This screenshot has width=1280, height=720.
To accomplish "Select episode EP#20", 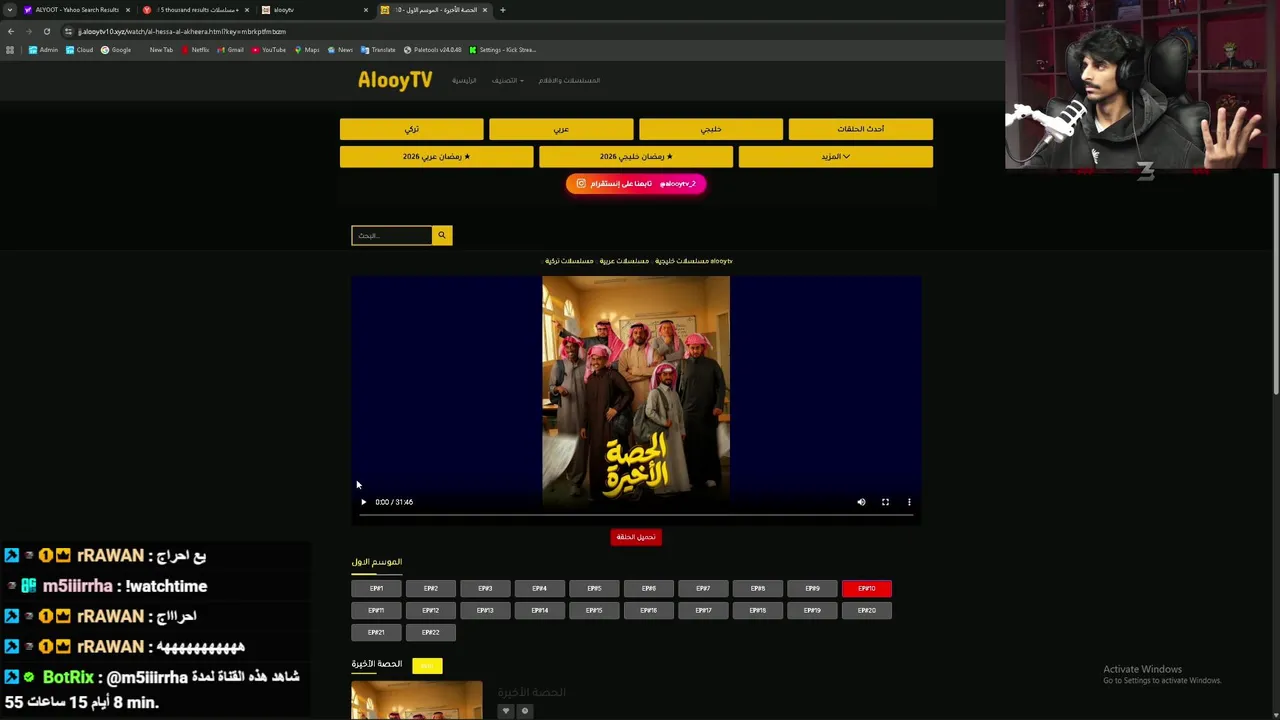I will (x=866, y=610).
